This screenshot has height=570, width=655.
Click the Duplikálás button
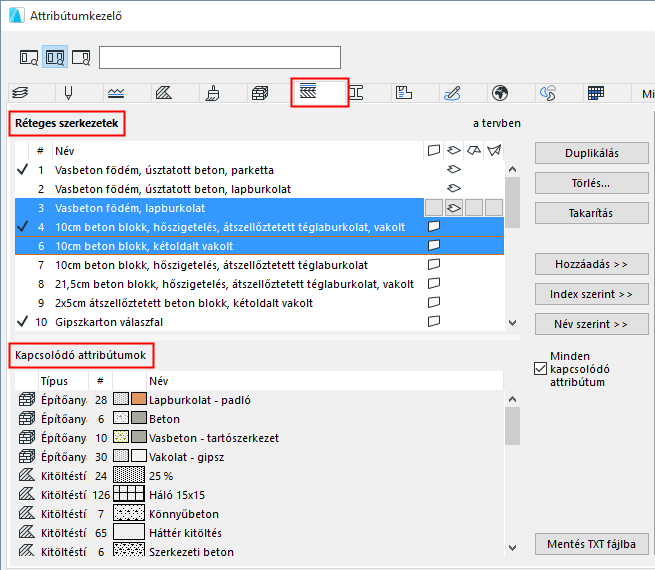click(x=592, y=153)
